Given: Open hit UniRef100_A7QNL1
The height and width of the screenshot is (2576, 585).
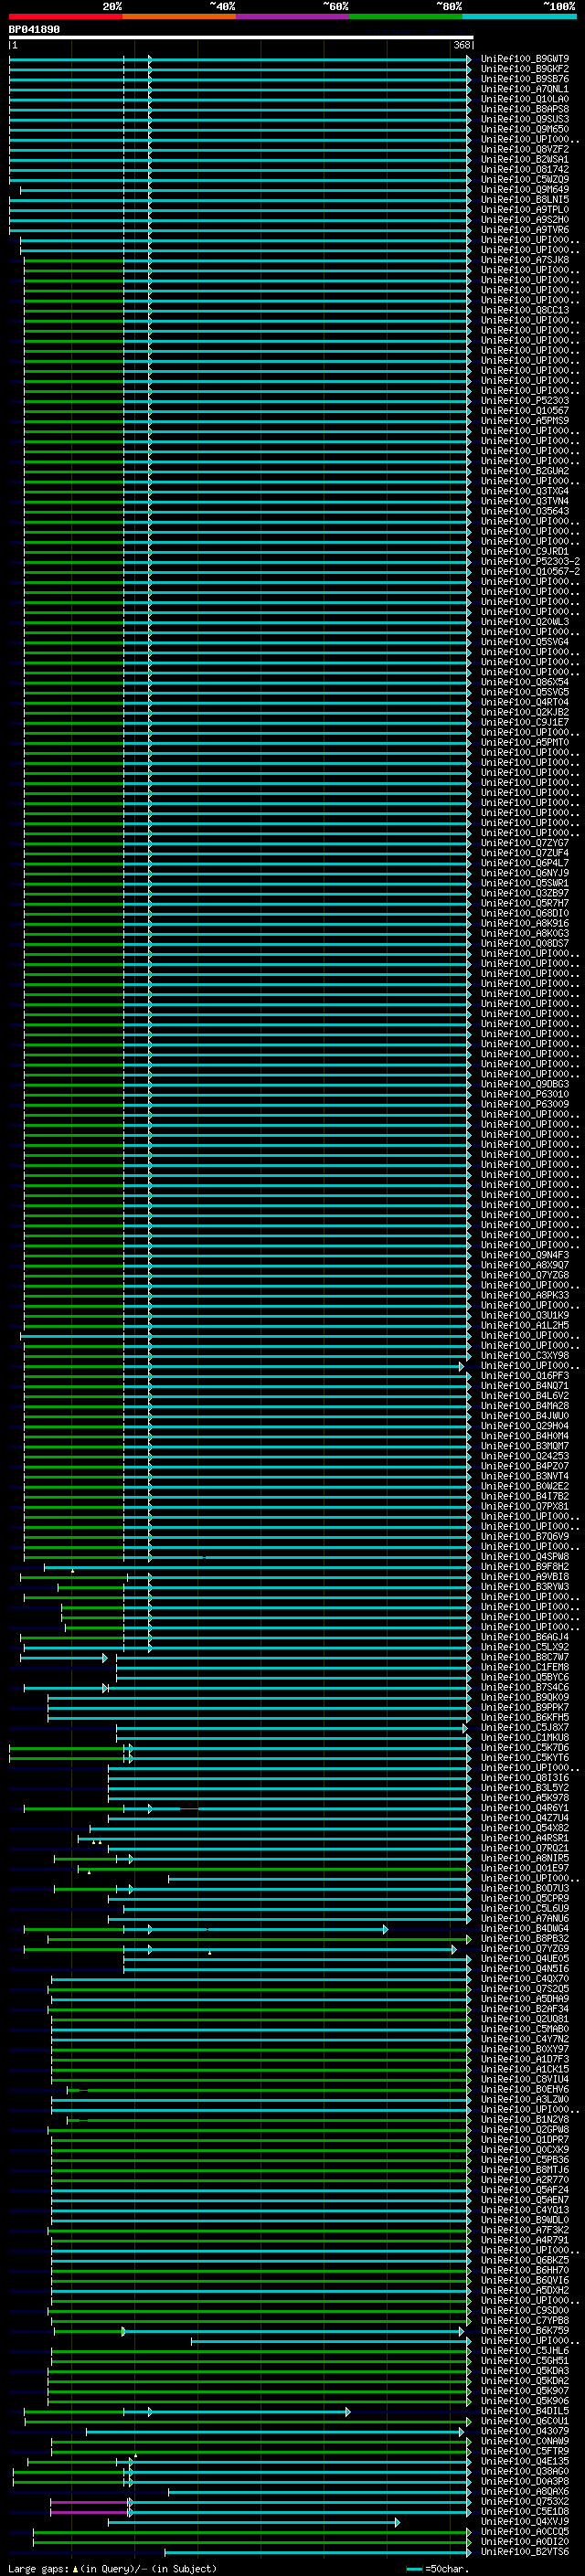Looking at the screenshot, I should point(525,89).
